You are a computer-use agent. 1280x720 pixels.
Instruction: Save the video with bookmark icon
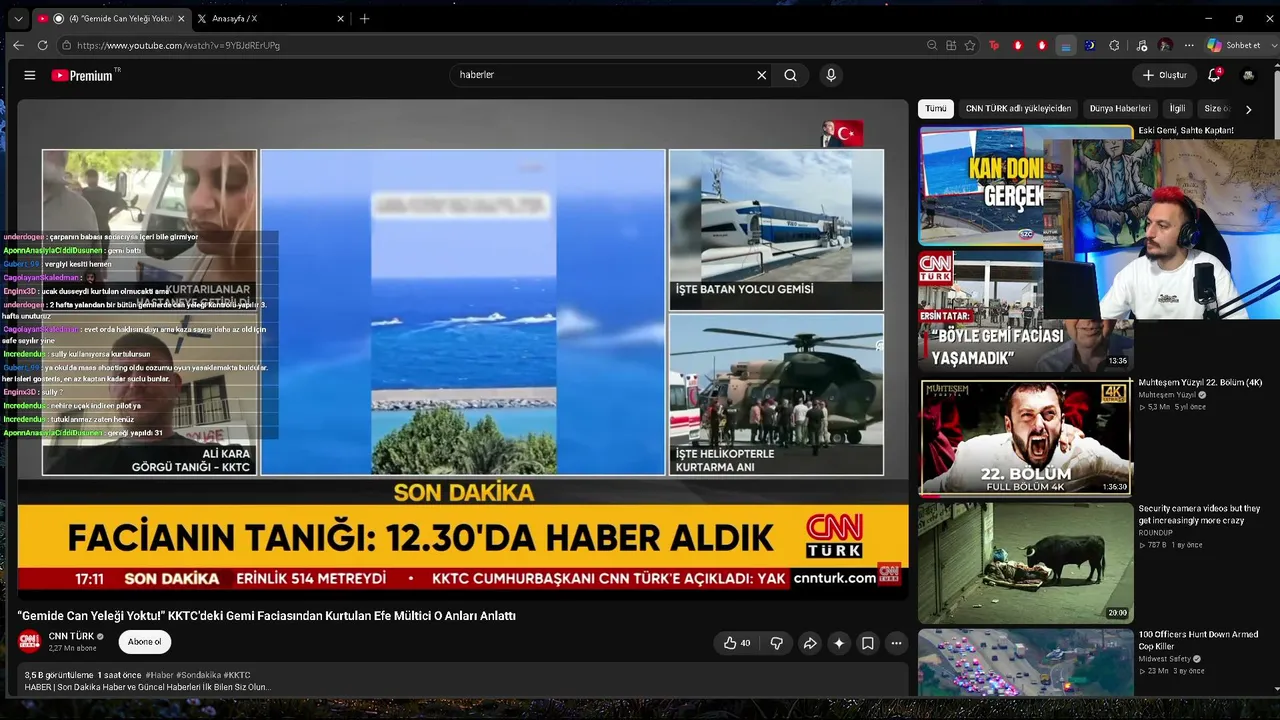point(868,643)
